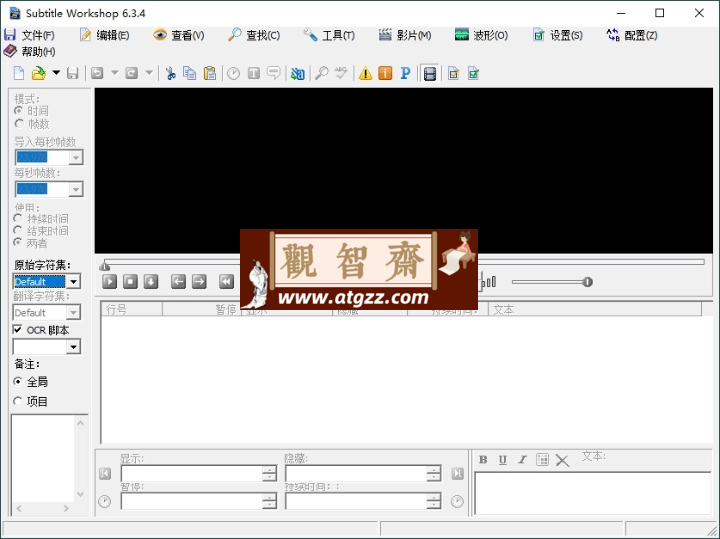The width and height of the screenshot is (720, 539).
Task: Click the Redo toolbar icon
Action: (132, 73)
